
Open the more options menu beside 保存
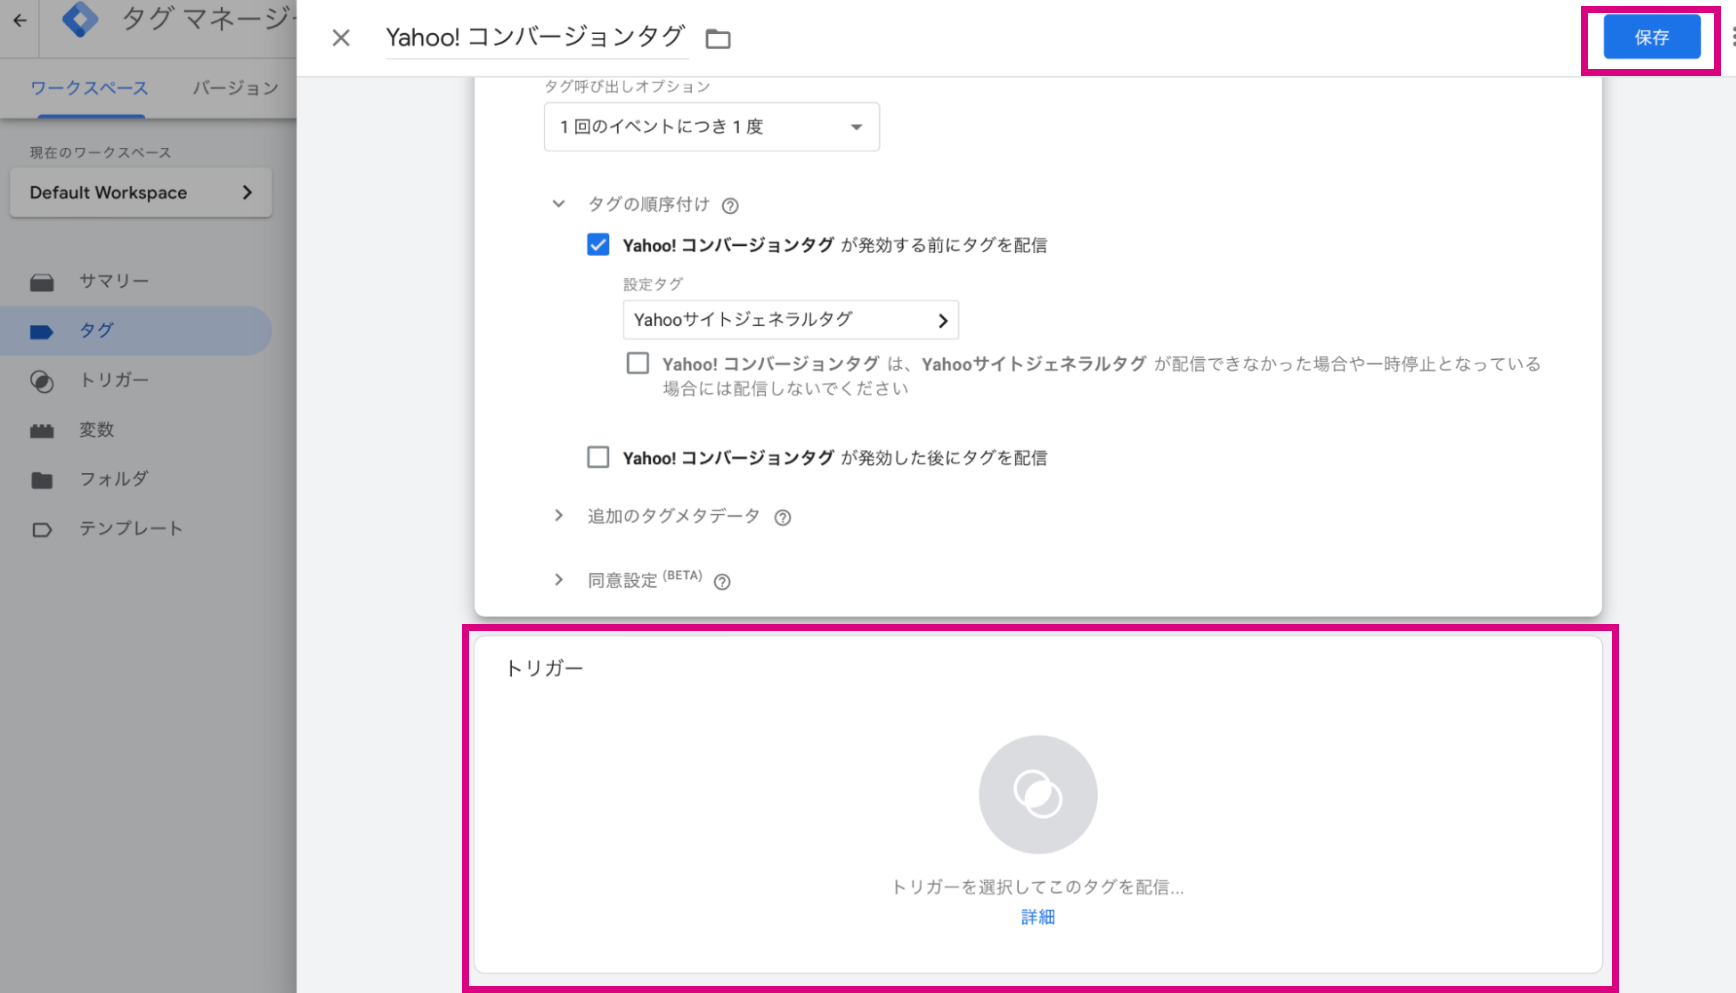[x=1731, y=37]
